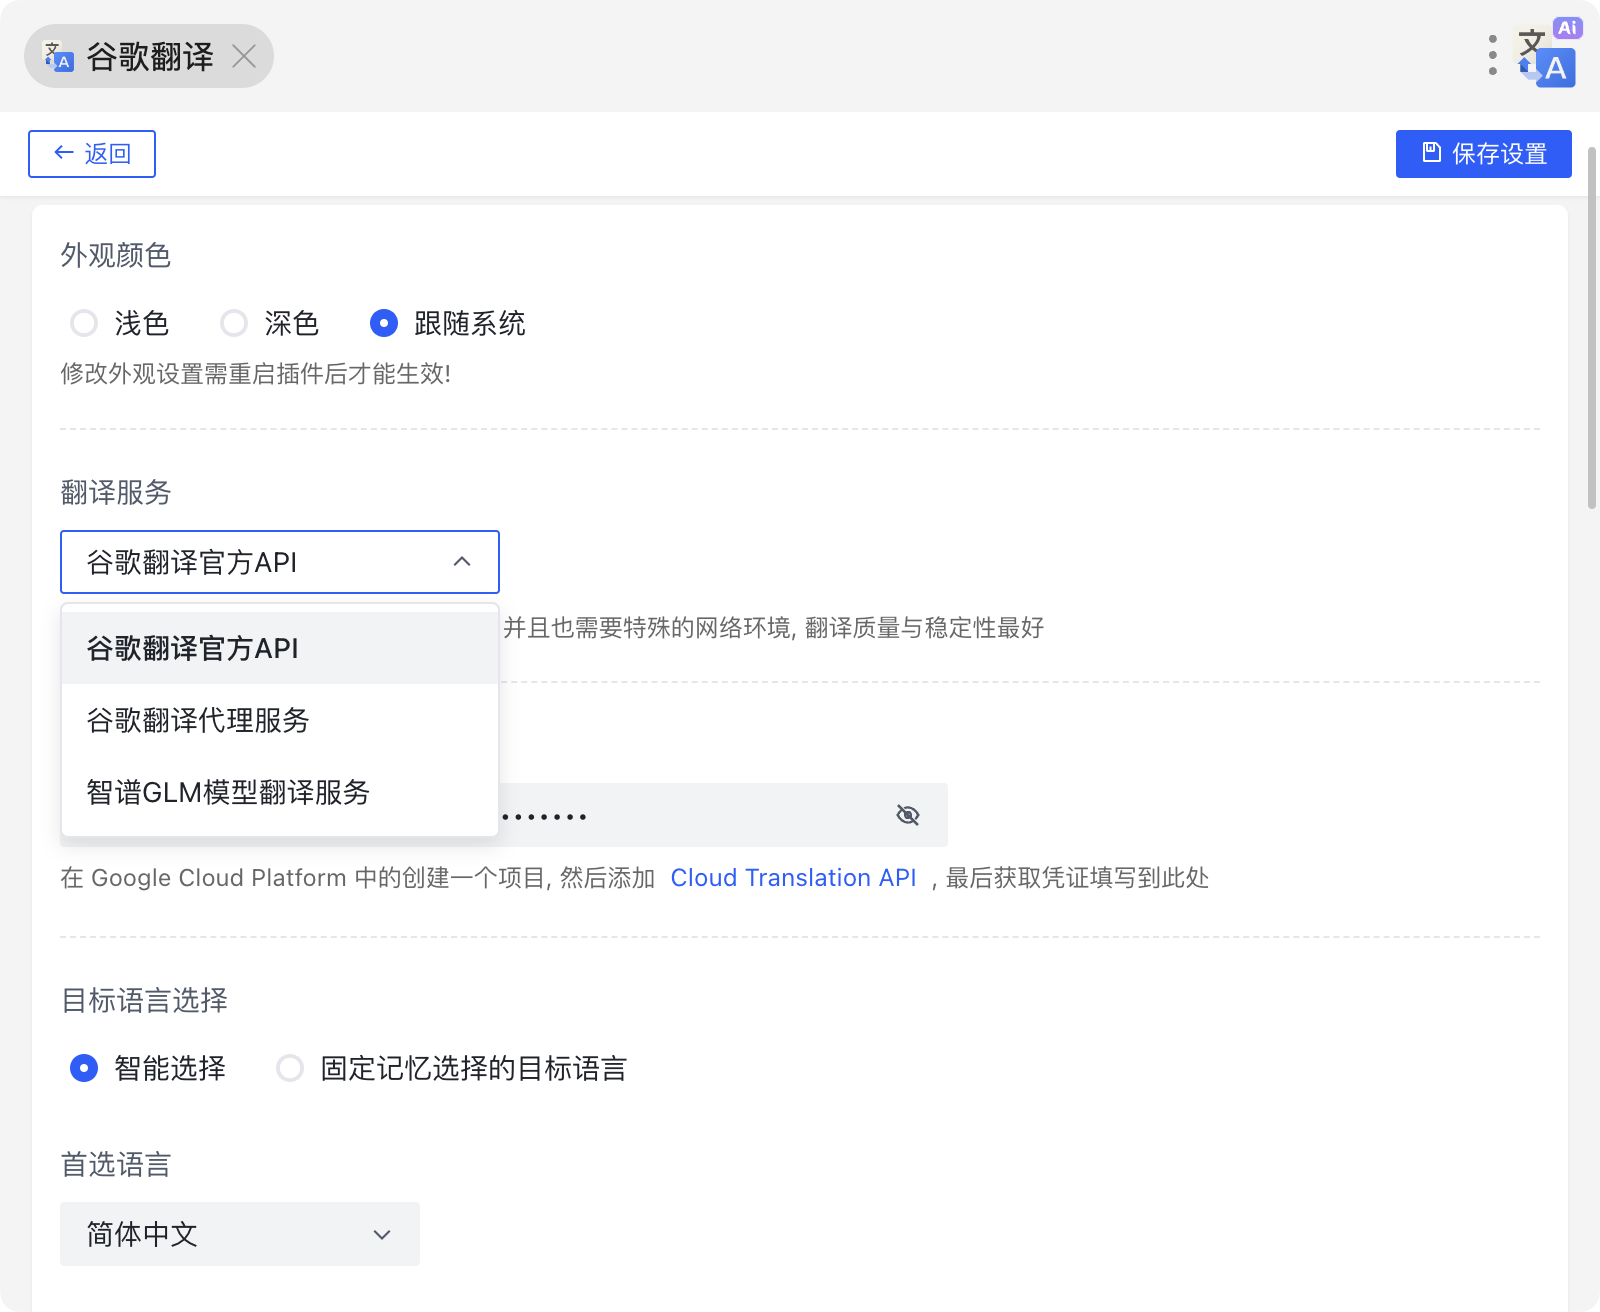
Task: Collapse the 翻译服务 dropdown
Action: pos(280,562)
